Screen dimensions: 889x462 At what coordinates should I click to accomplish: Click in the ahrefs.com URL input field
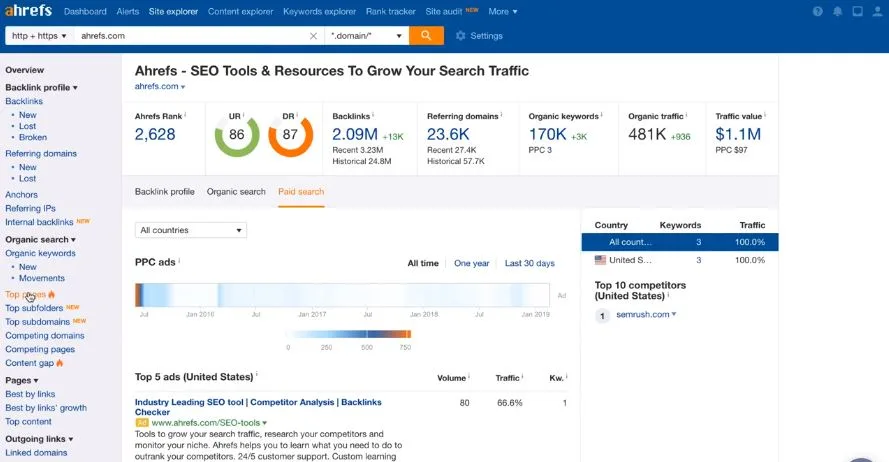coord(192,36)
